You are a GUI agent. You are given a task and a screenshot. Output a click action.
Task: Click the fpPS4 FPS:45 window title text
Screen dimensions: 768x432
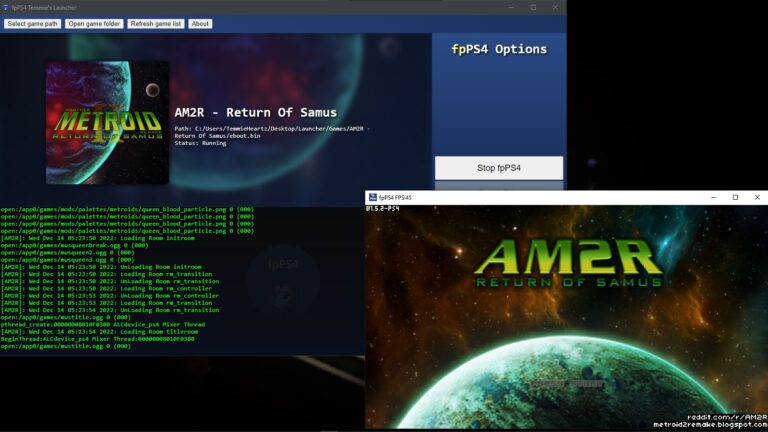coord(395,198)
